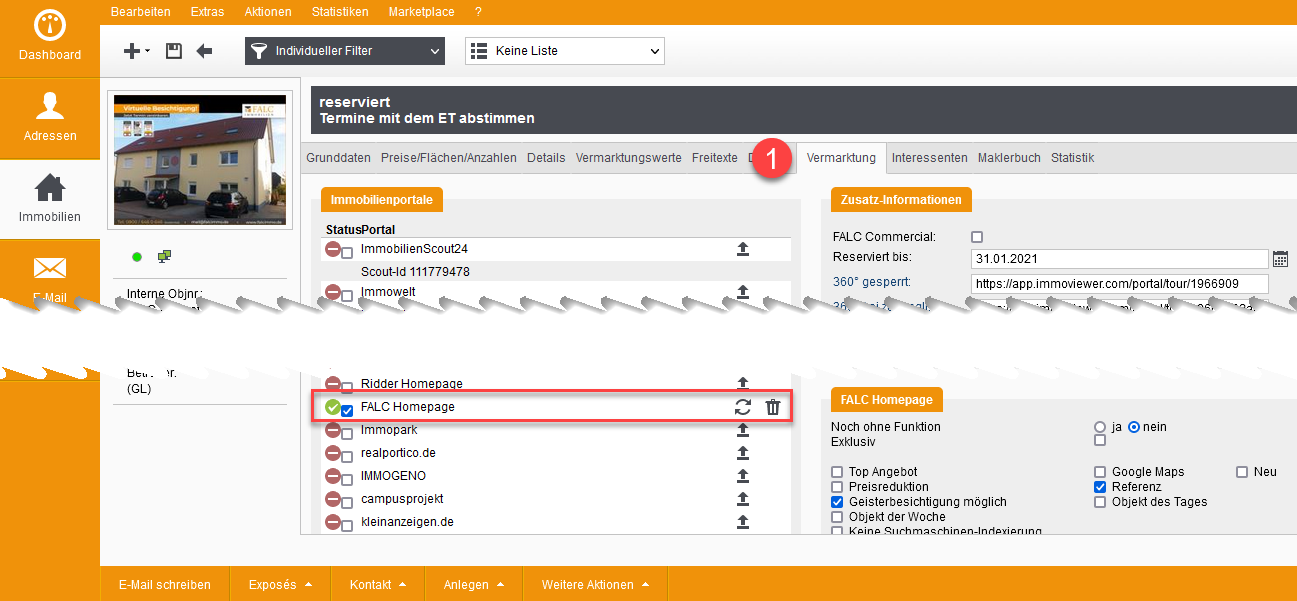Screen dimensions: 1297x601
Task: Switch to the Interessenten tab
Action: point(929,158)
